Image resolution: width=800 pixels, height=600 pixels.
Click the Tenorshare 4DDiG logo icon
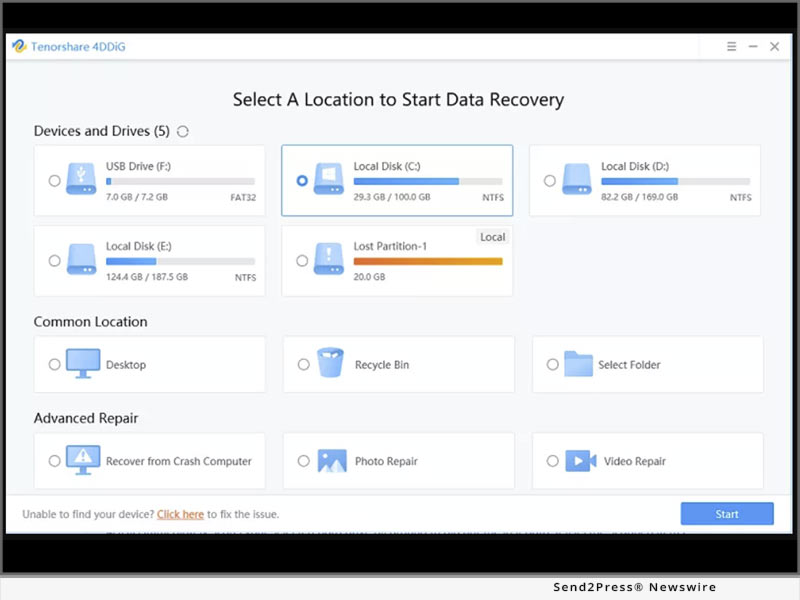pyautogui.click(x=19, y=46)
